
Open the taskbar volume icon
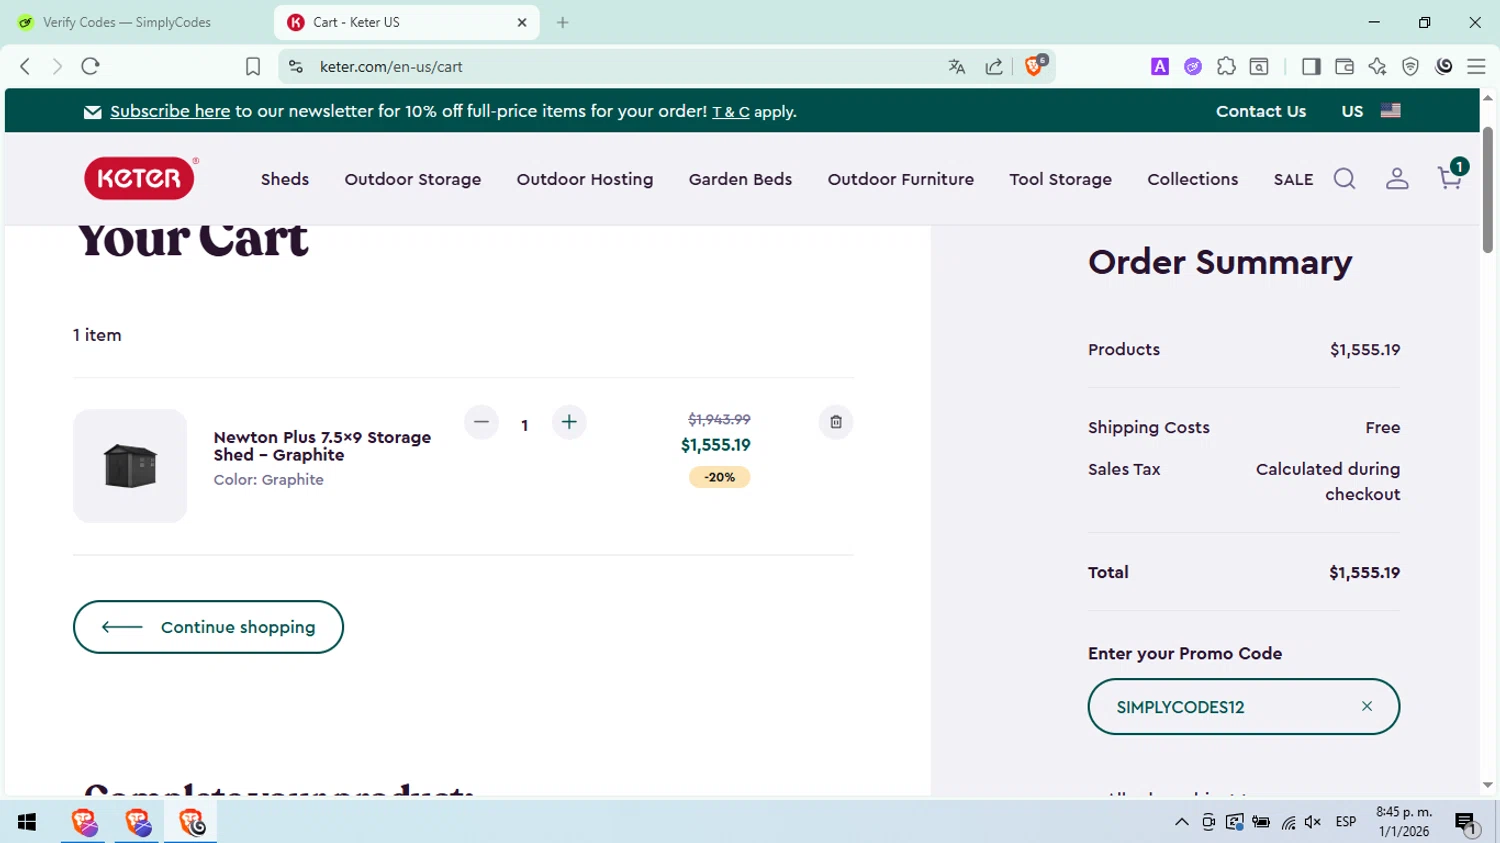click(x=1313, y=822)
